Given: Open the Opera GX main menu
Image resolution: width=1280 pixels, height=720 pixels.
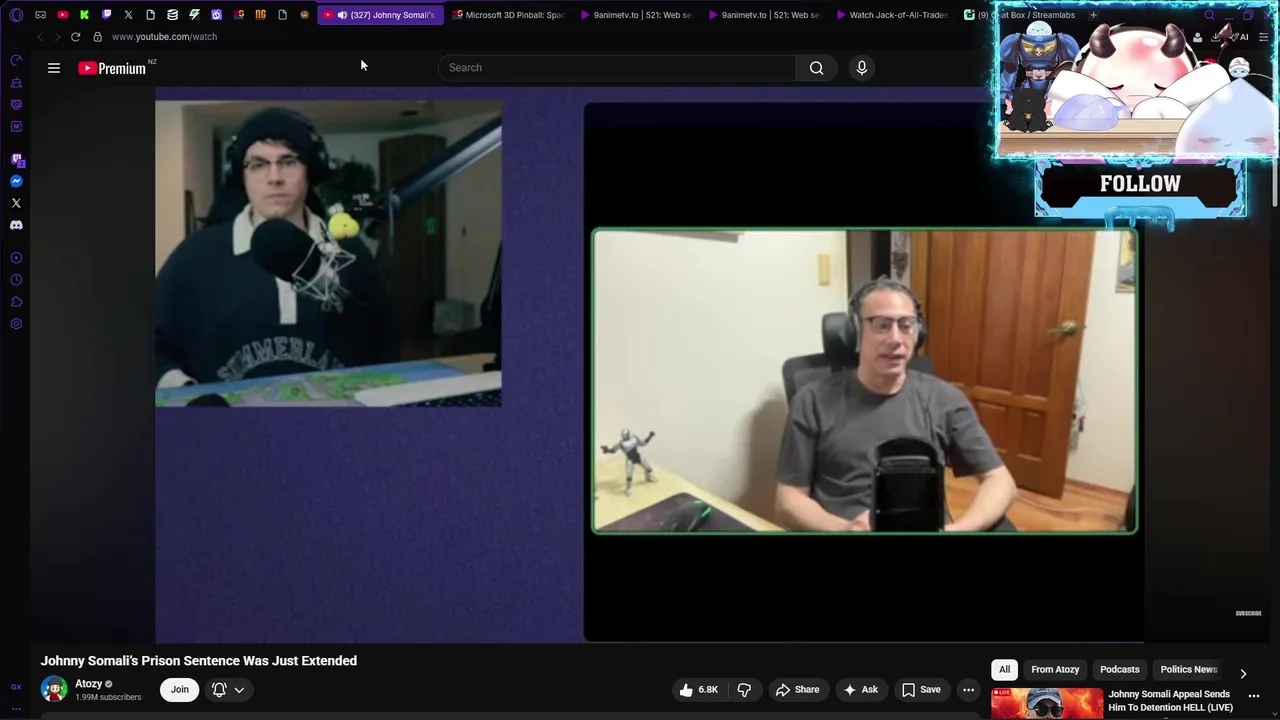Looking at the screenshot, I should 16,15.
